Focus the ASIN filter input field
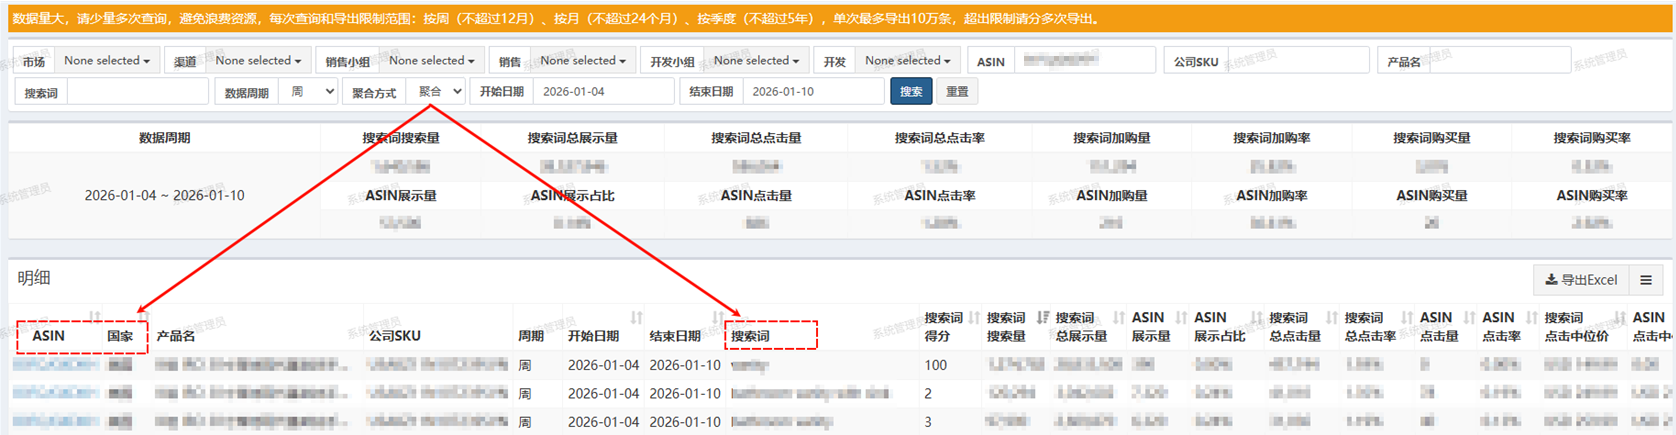The width and height of the screenshot is (1676, 435). tap(1085, 61)
